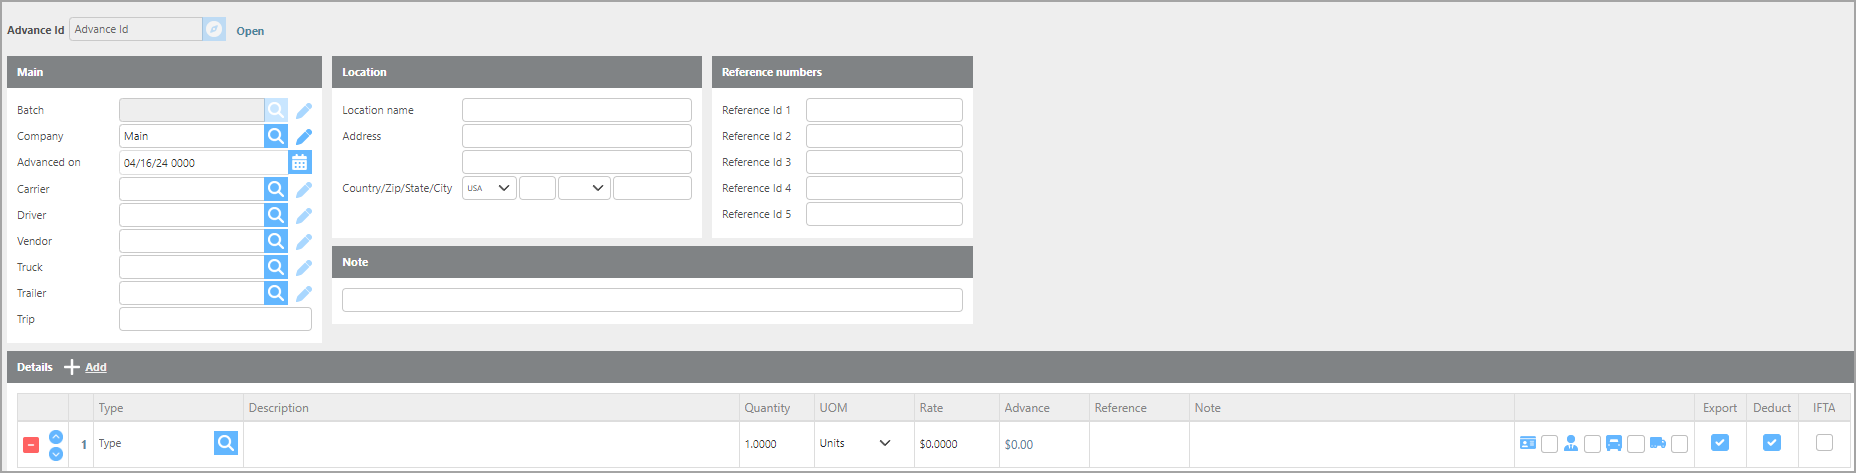Move detail row up with the up arrow
Screen dimensions: 1856x473
click(56, 436)
